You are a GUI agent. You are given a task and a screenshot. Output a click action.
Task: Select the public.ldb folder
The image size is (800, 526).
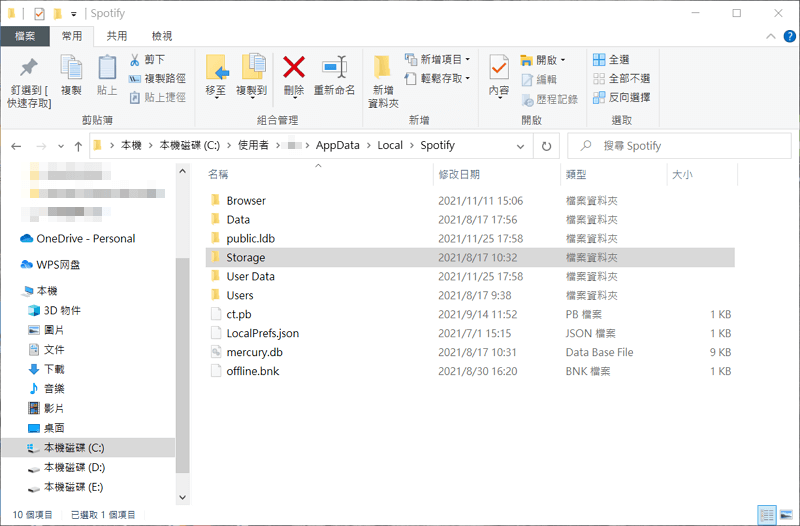[470, 238]
